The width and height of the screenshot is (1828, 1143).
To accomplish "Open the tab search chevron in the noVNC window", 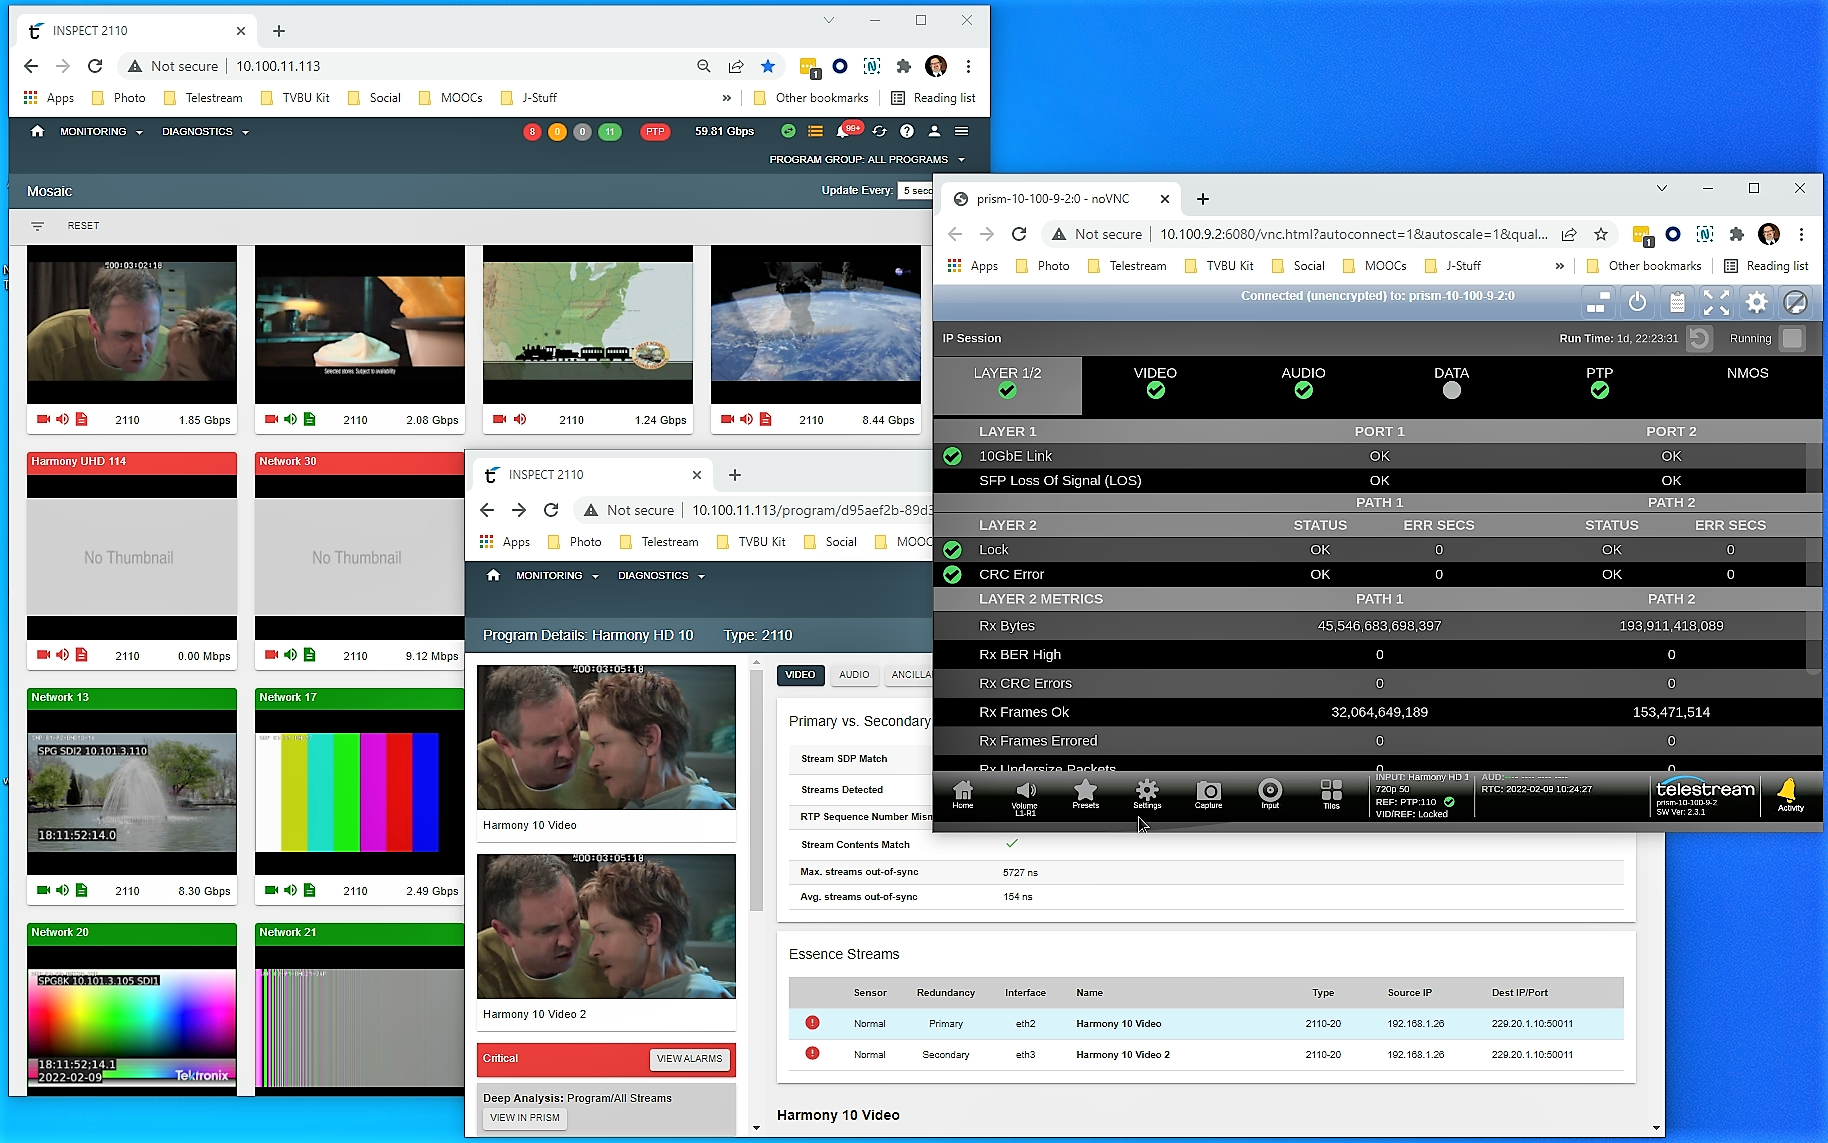I will [x=1661, y=188].
